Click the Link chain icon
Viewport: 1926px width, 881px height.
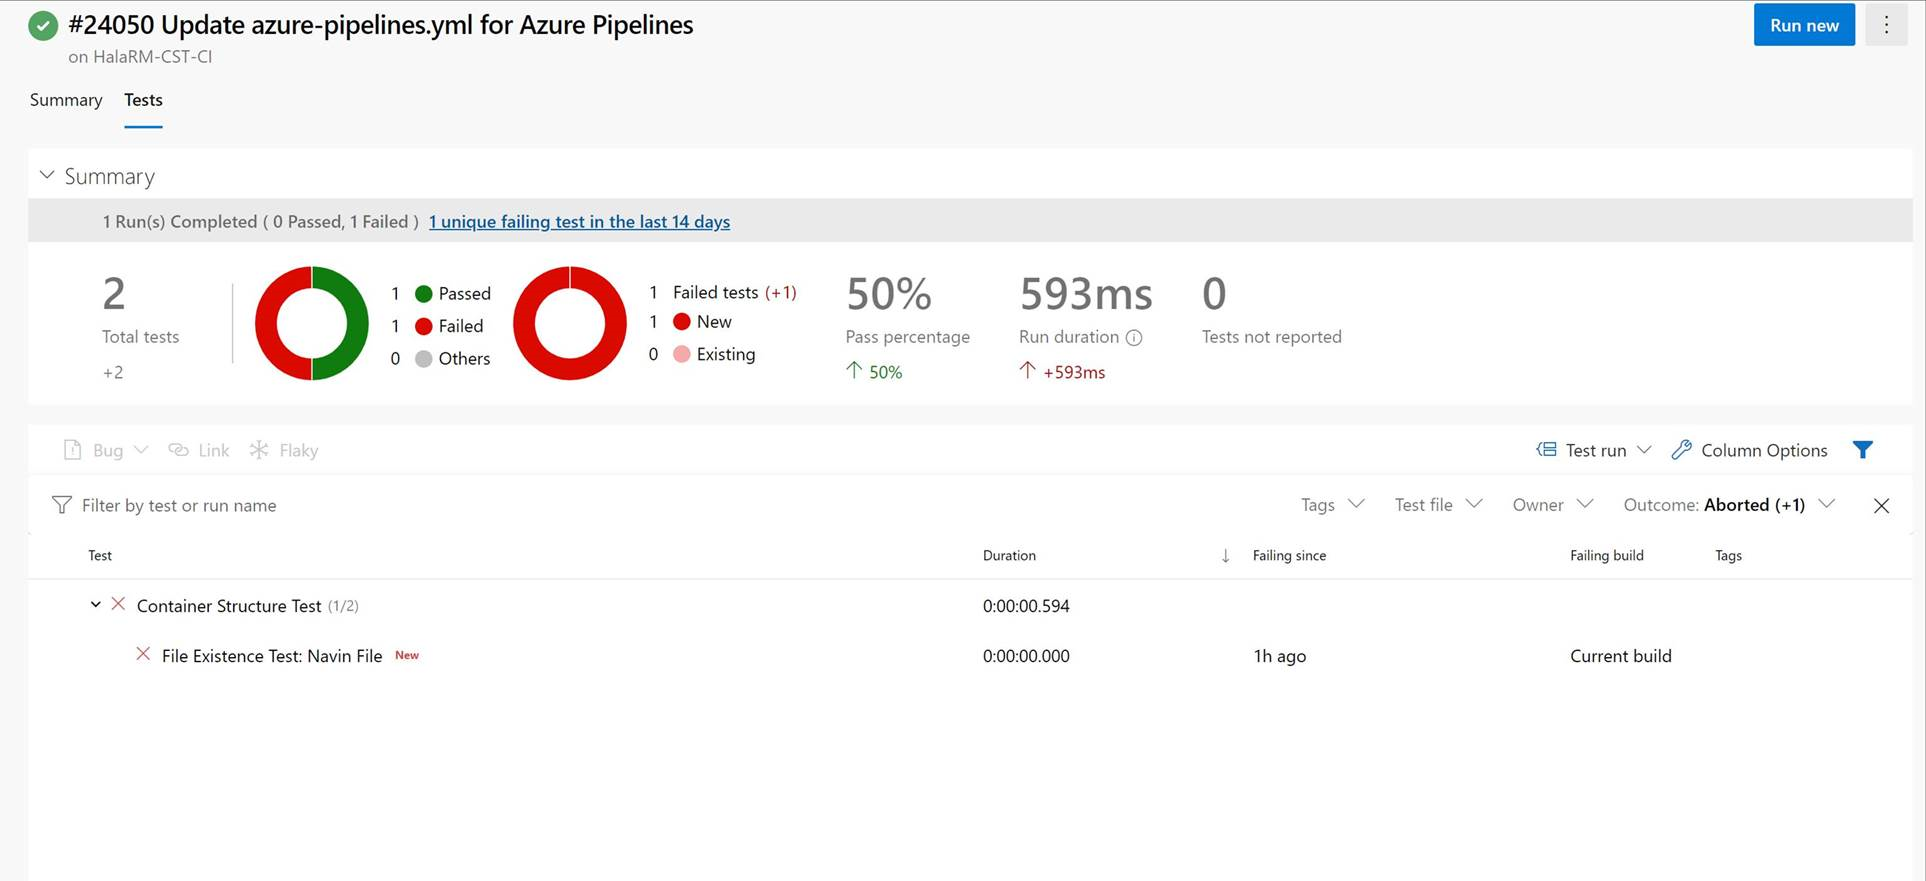tap(178, 450)
